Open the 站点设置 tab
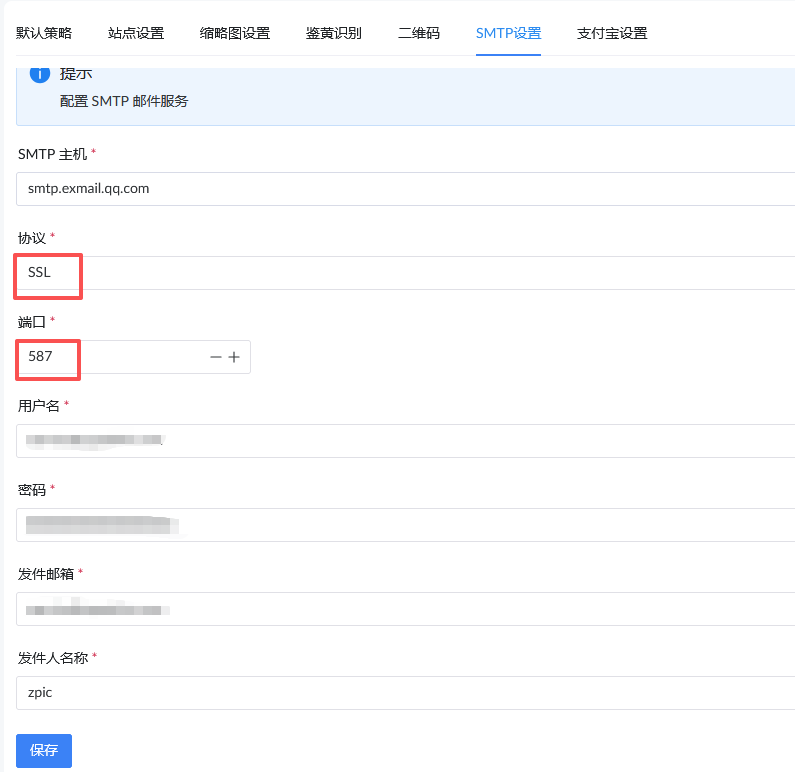Image resolution: width=795 pixels, height=772 pixels. (x=136, y=33)
